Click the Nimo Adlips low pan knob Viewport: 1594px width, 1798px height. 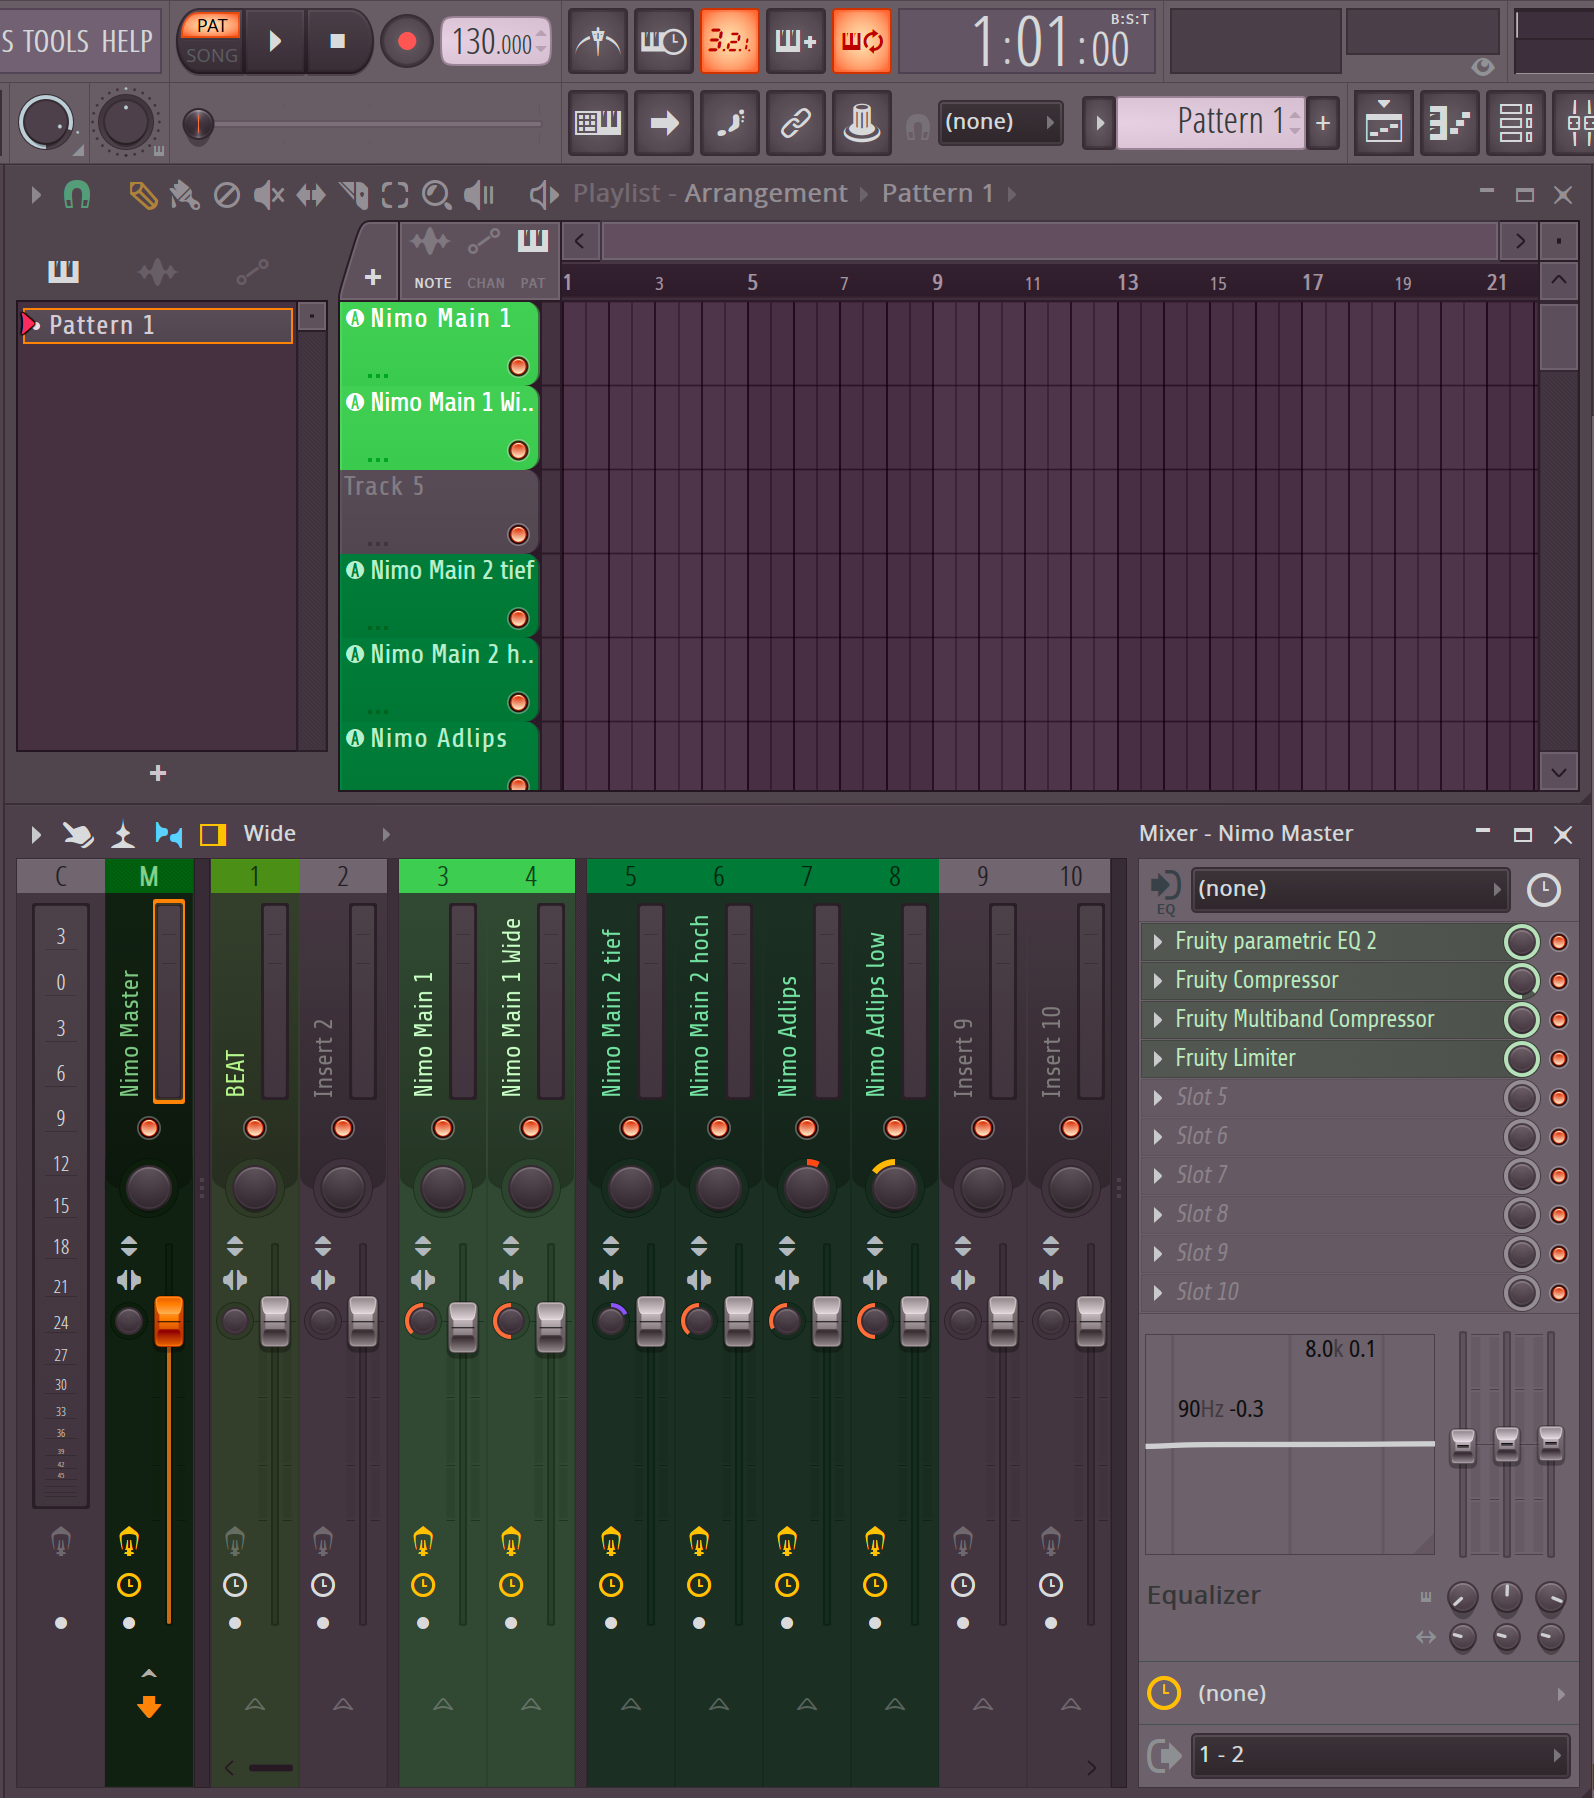coord(894,1187)
